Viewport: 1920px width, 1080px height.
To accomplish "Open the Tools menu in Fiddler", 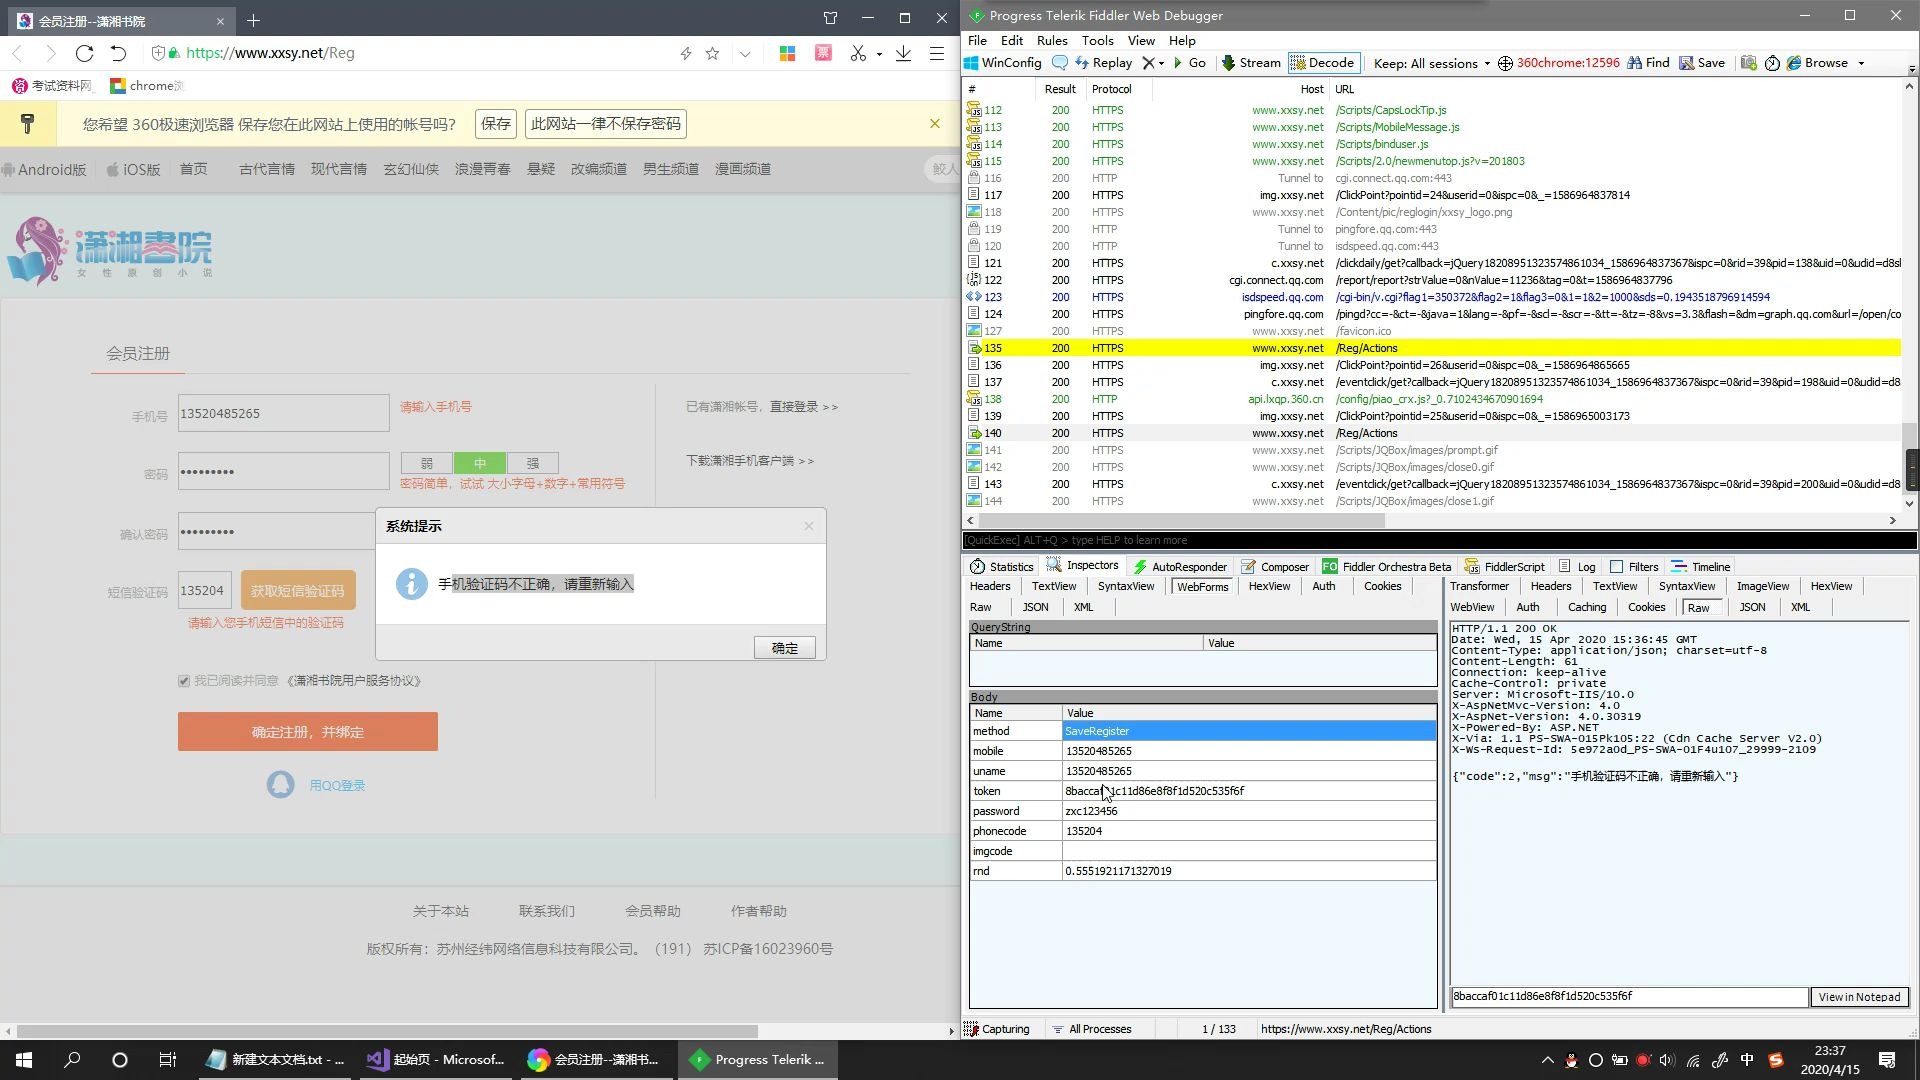I will 1097,40.
